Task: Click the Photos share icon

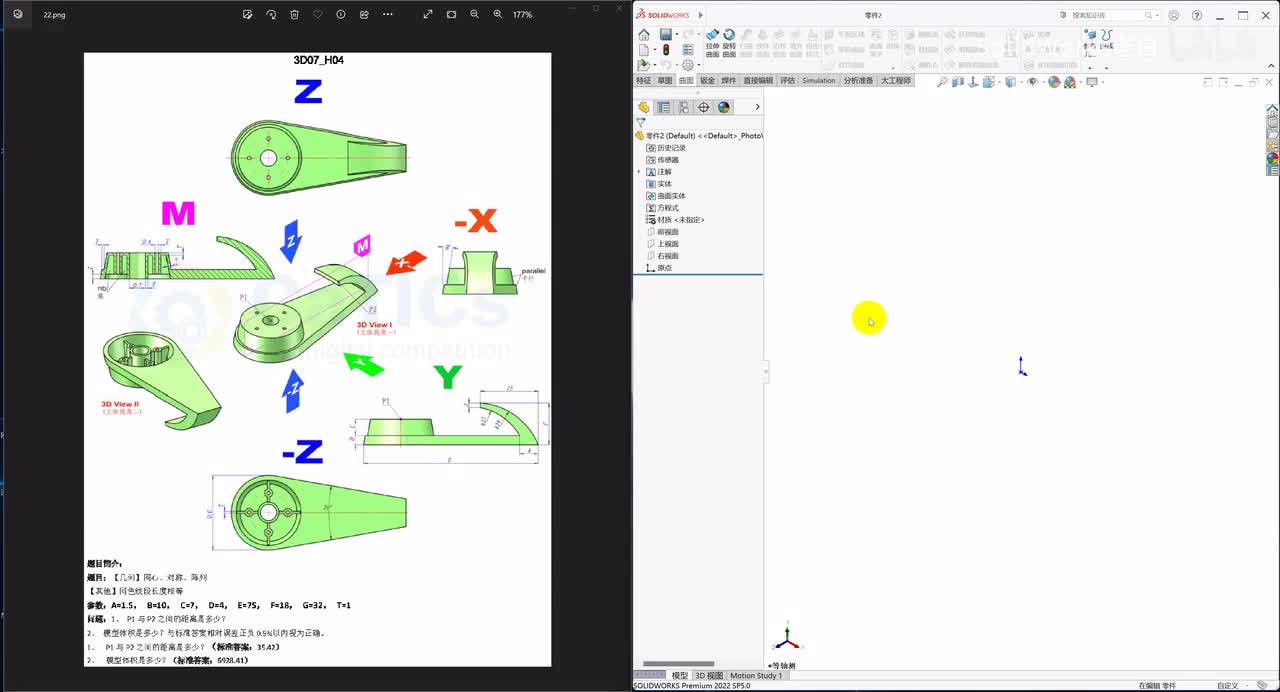Action: [x=364, y=15]
